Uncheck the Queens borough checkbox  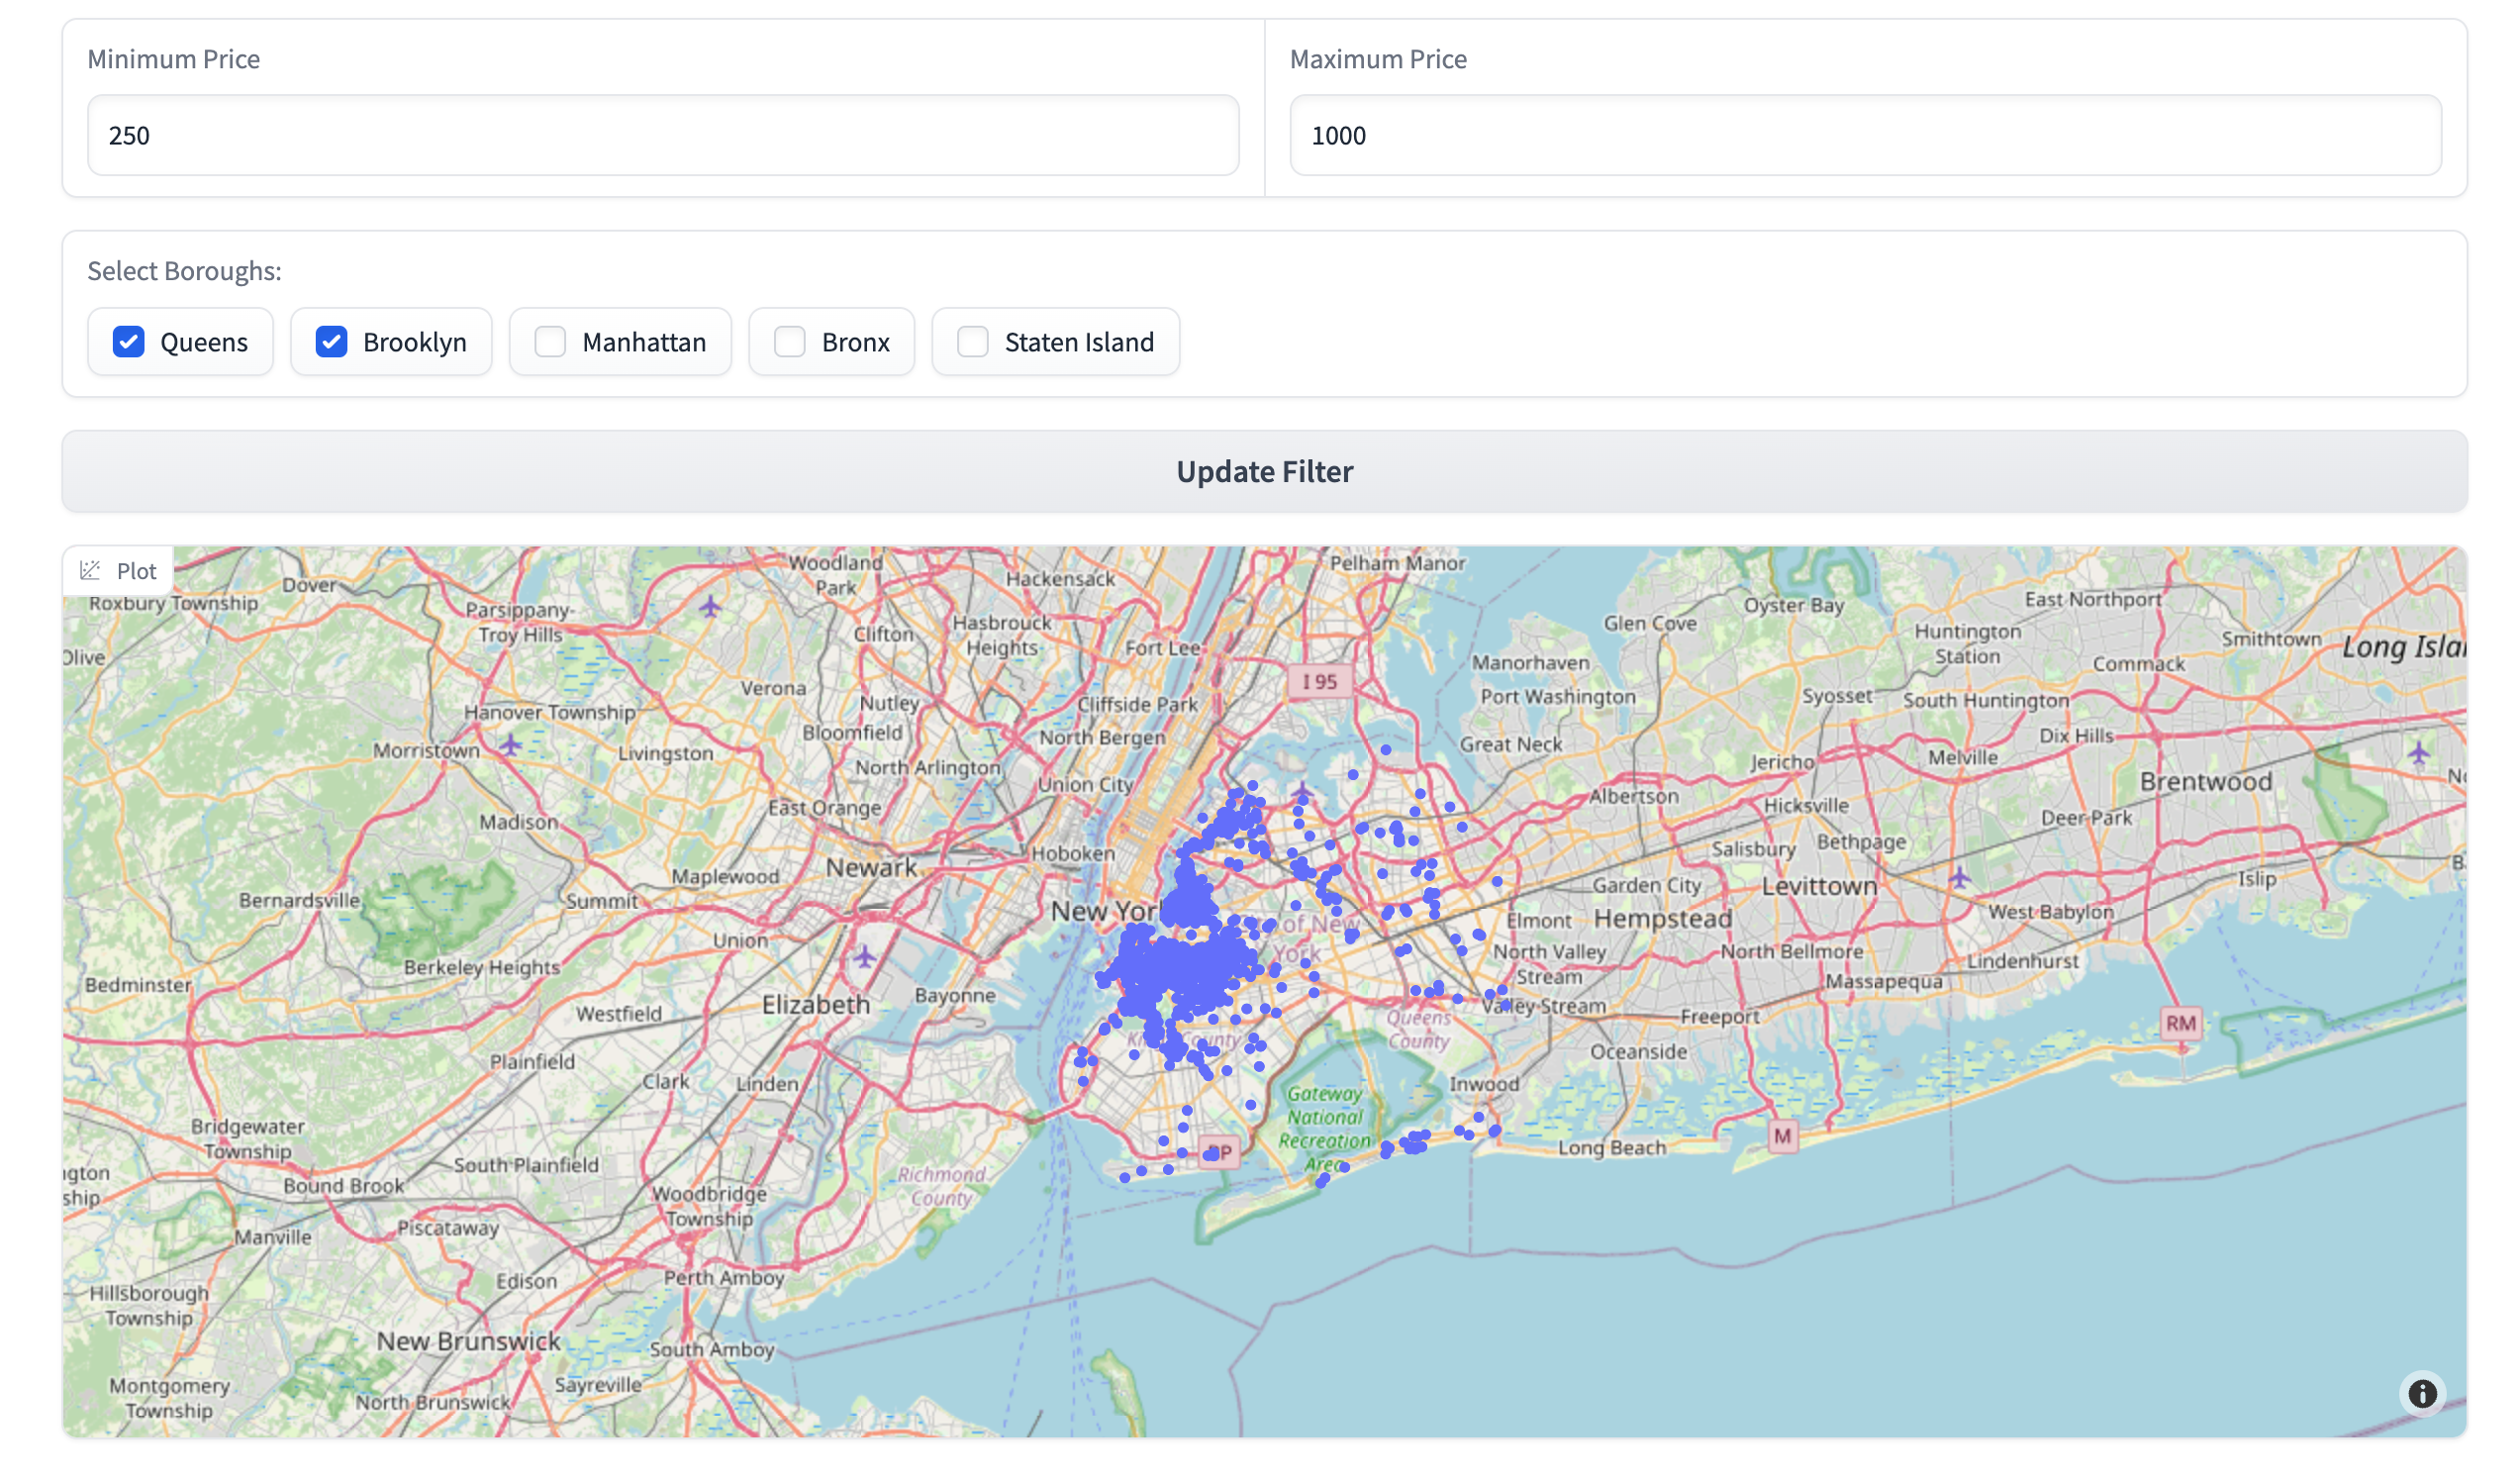(x=129, y=342)
